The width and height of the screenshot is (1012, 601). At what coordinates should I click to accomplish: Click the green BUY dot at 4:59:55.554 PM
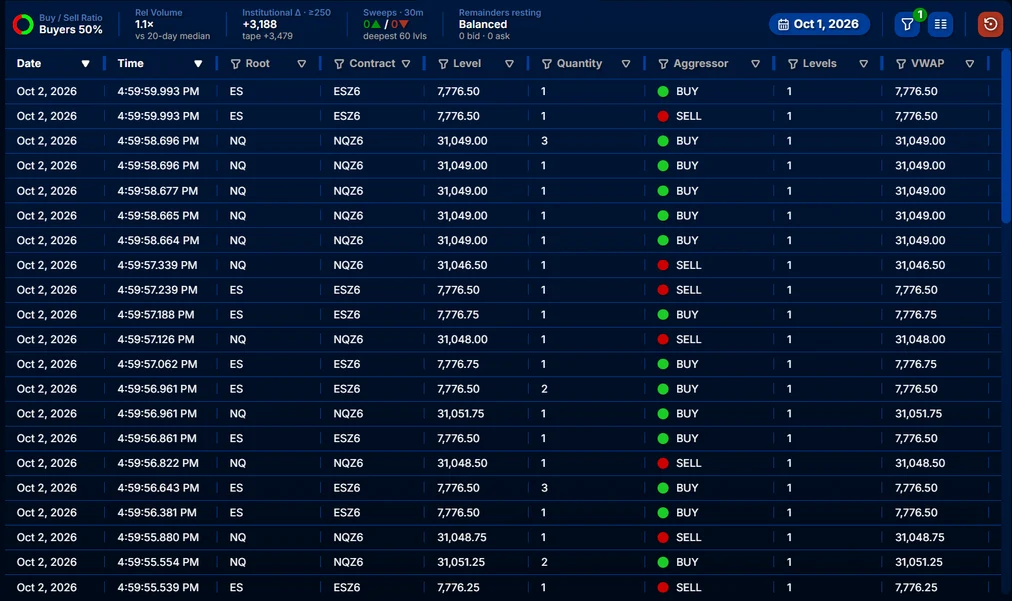[663, 562]
